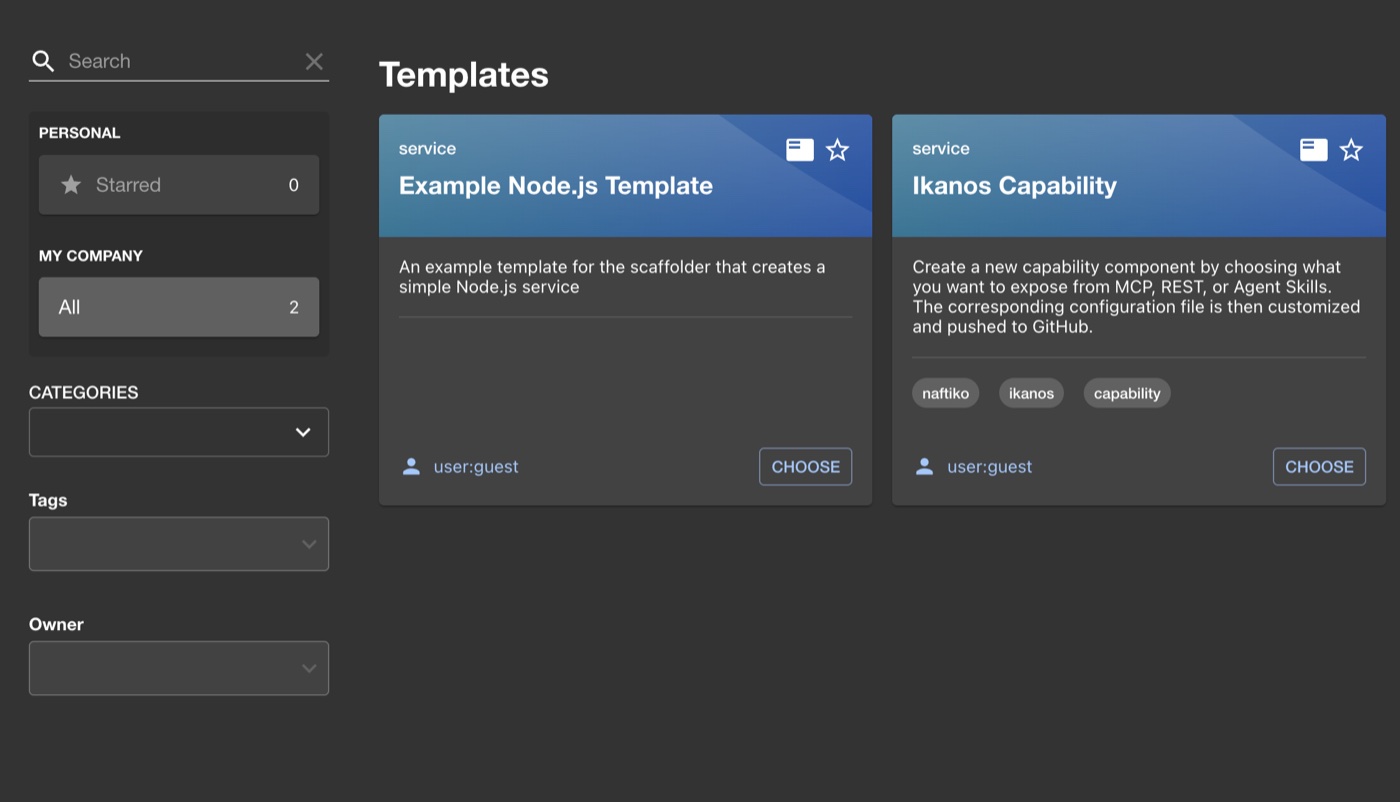
Task: Clear the search field with X
Action: click(x=314, y=61)
